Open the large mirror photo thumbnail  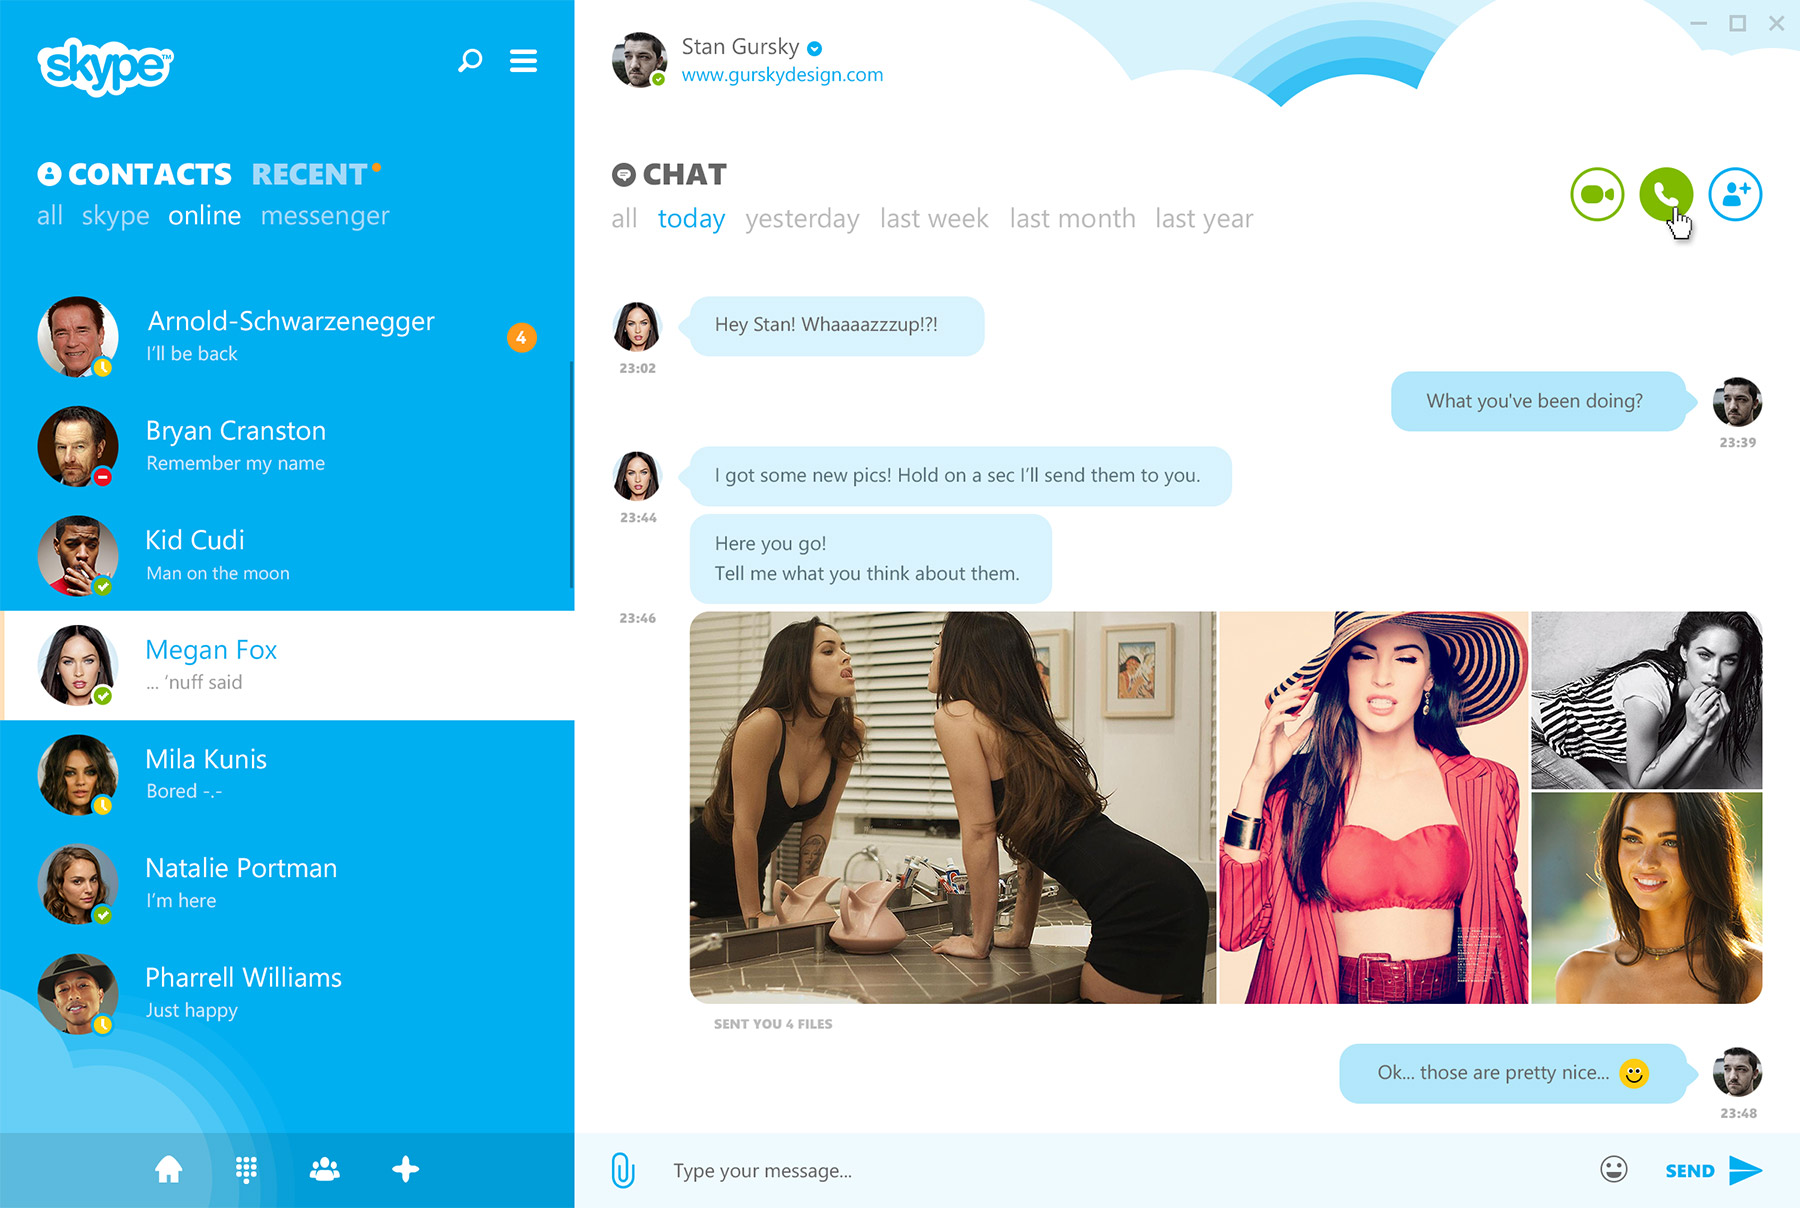tap(953, 807)
